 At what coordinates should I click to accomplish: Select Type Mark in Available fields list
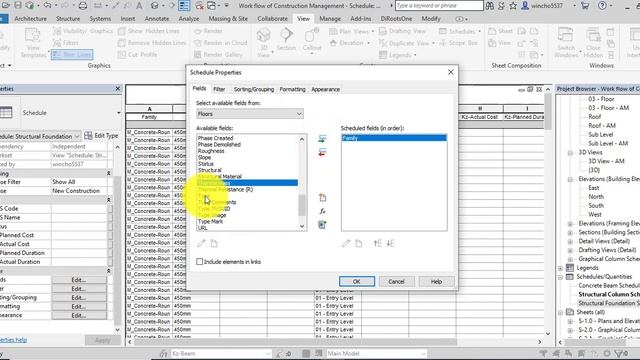211,222
